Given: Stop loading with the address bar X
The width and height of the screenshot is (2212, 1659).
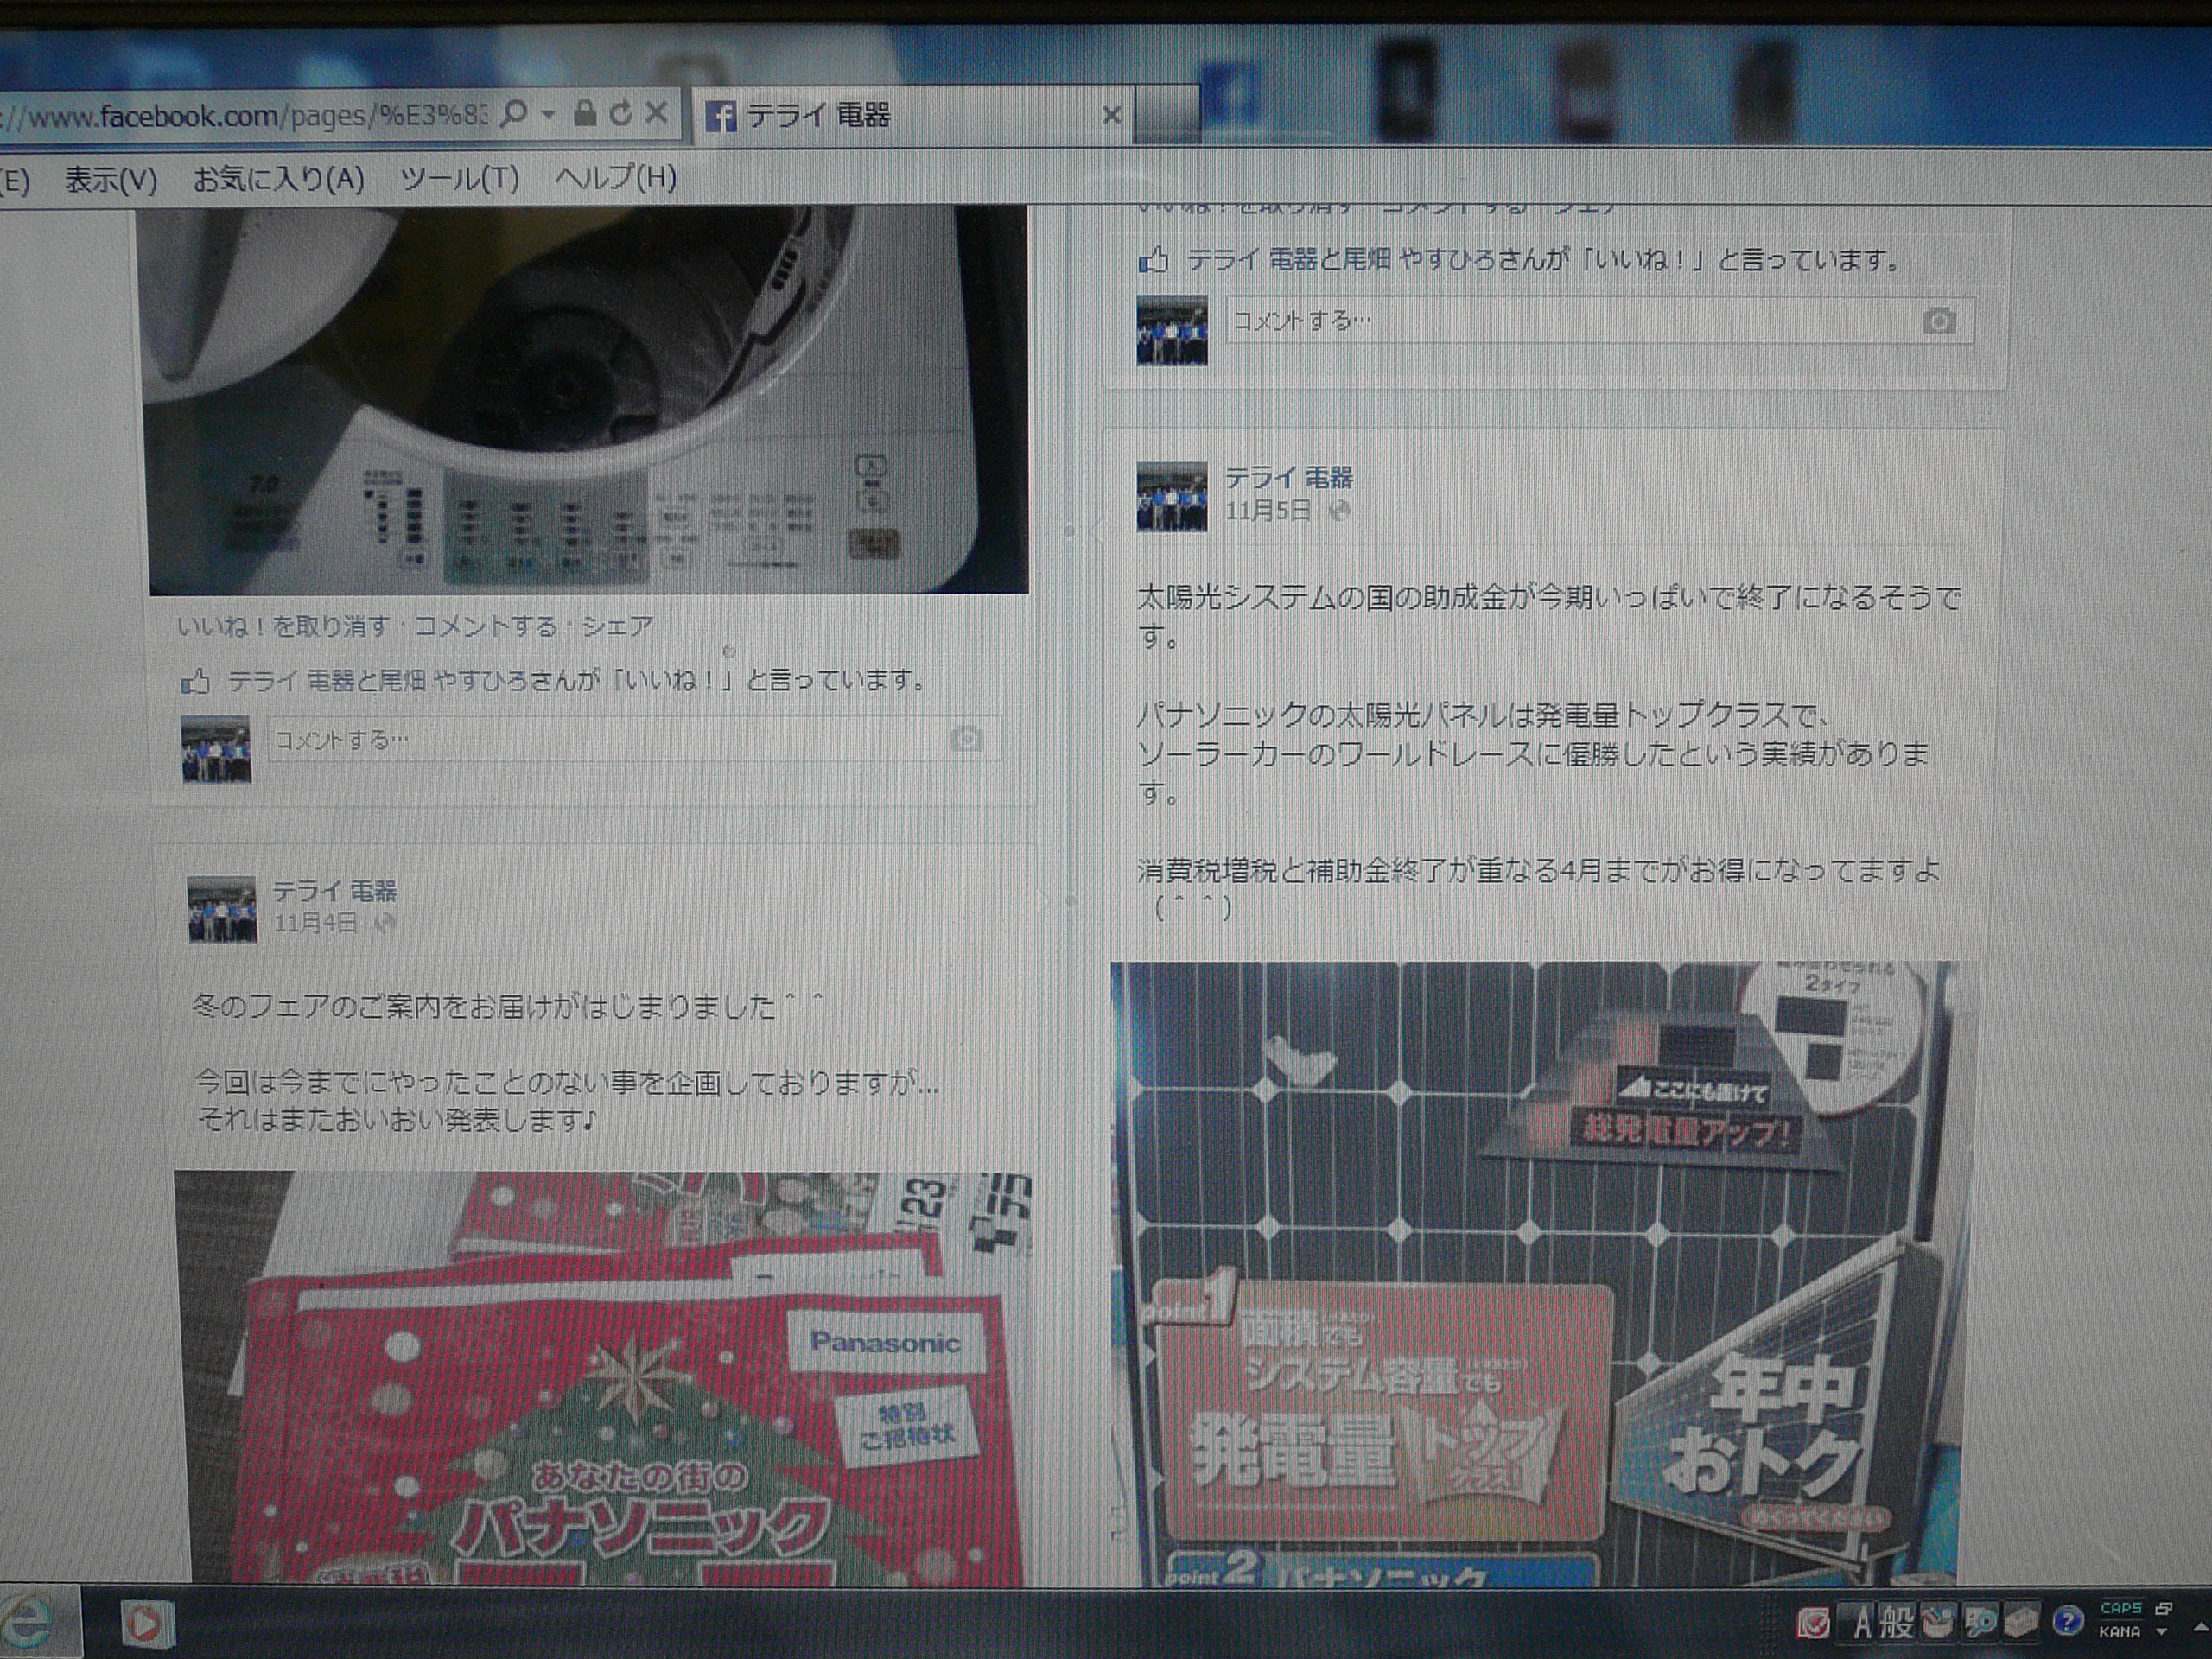Looking at the screenshot, I should point(656,113).
